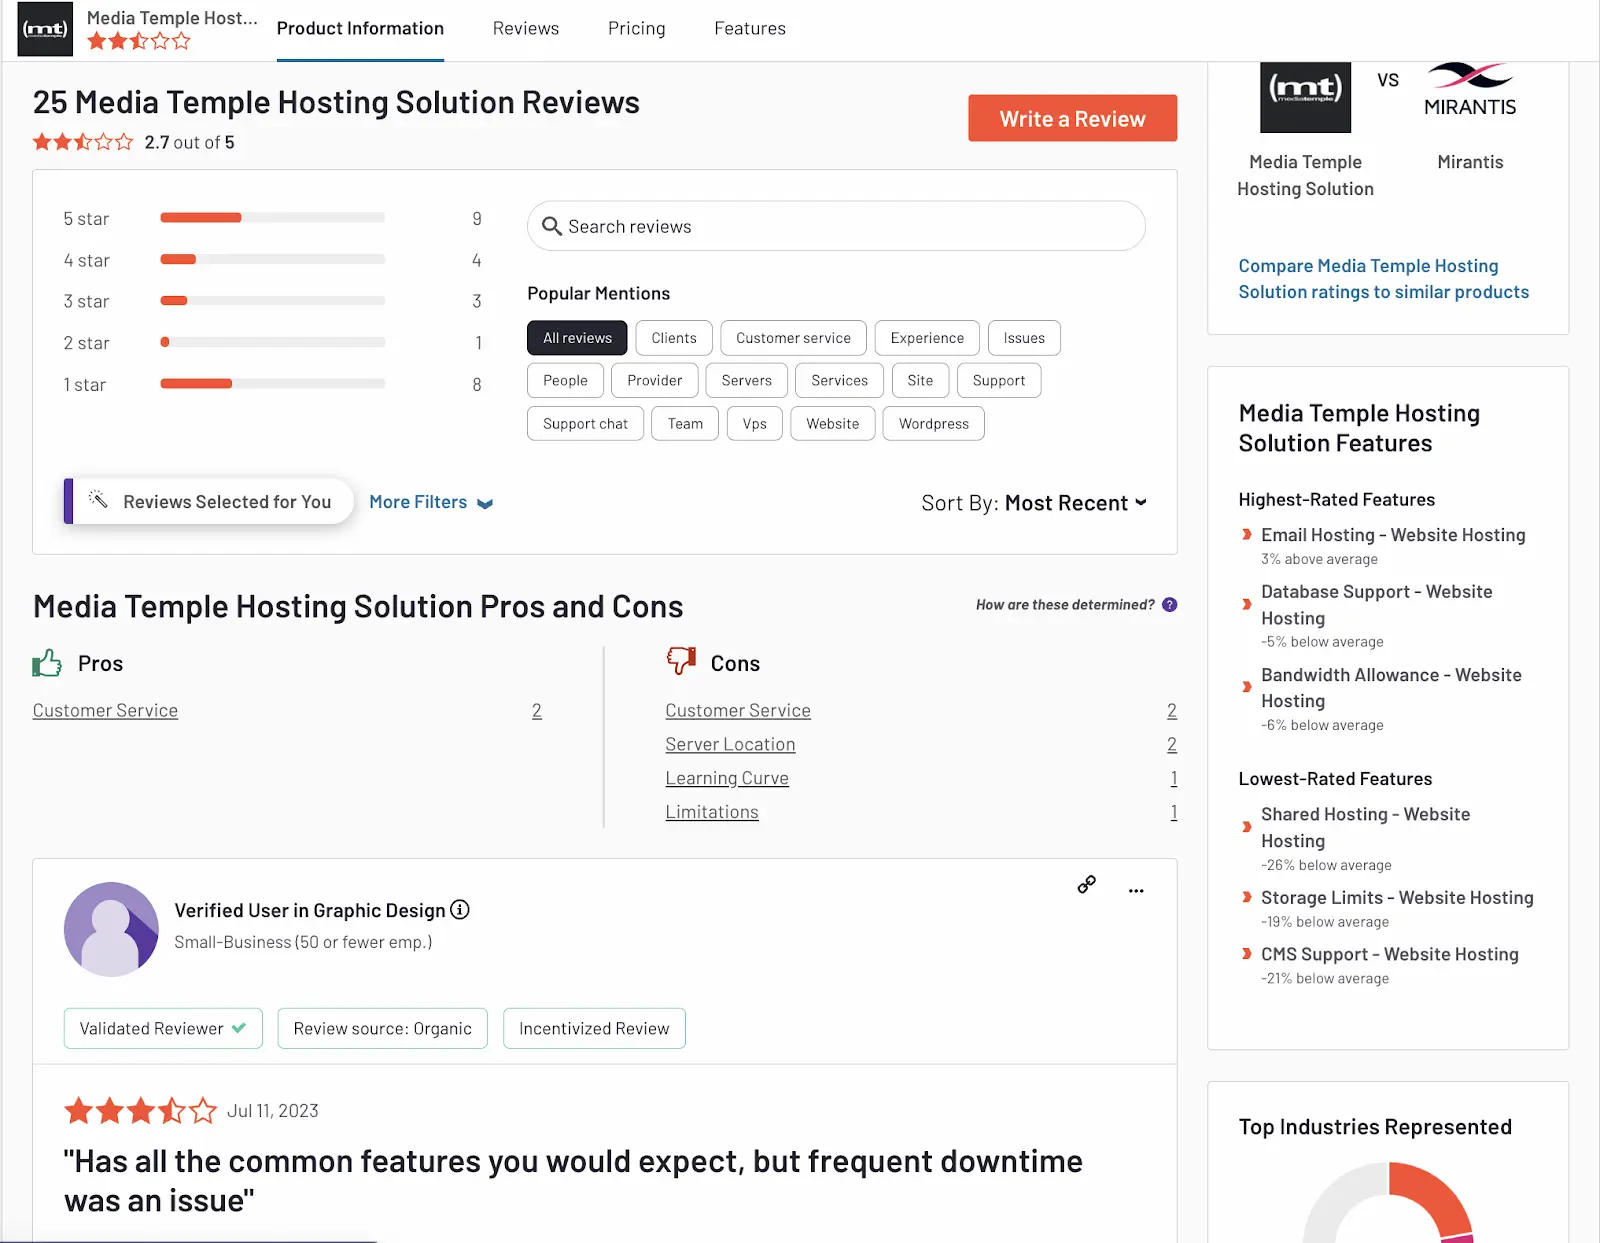The height and width of the screenshot is (1243, 1600).
Task: Copy review link via chain icon
Action: tap(1086, 884)
